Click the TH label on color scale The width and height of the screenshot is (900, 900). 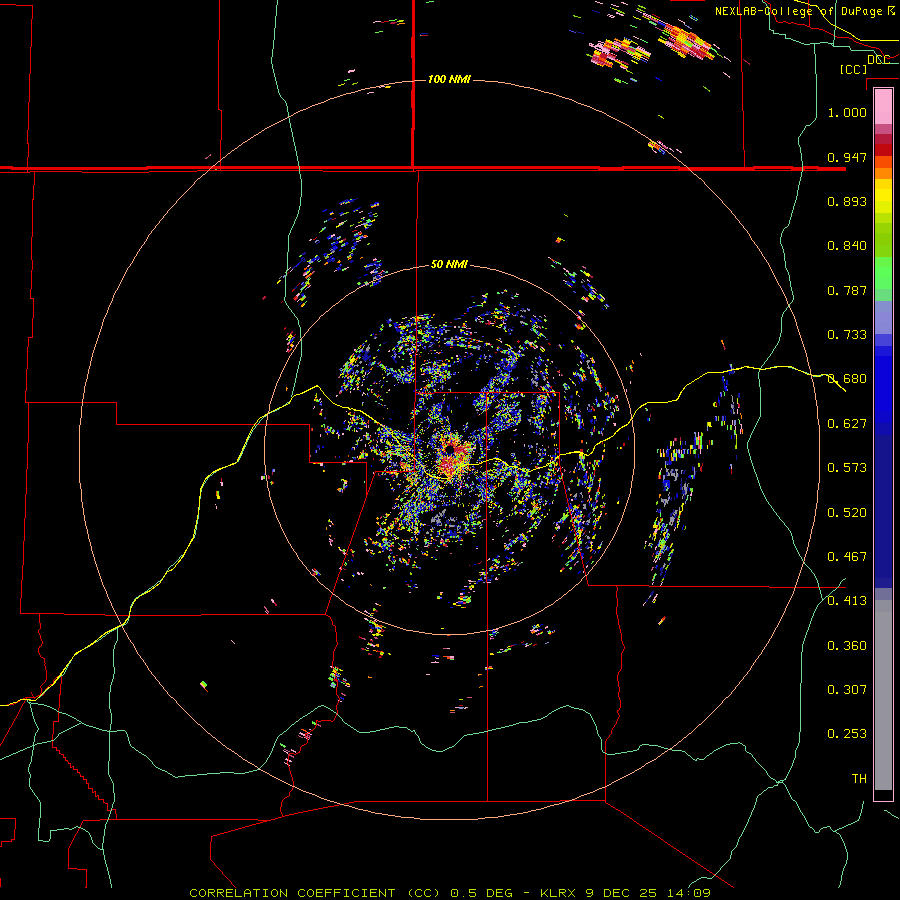[x=859, y=779]
